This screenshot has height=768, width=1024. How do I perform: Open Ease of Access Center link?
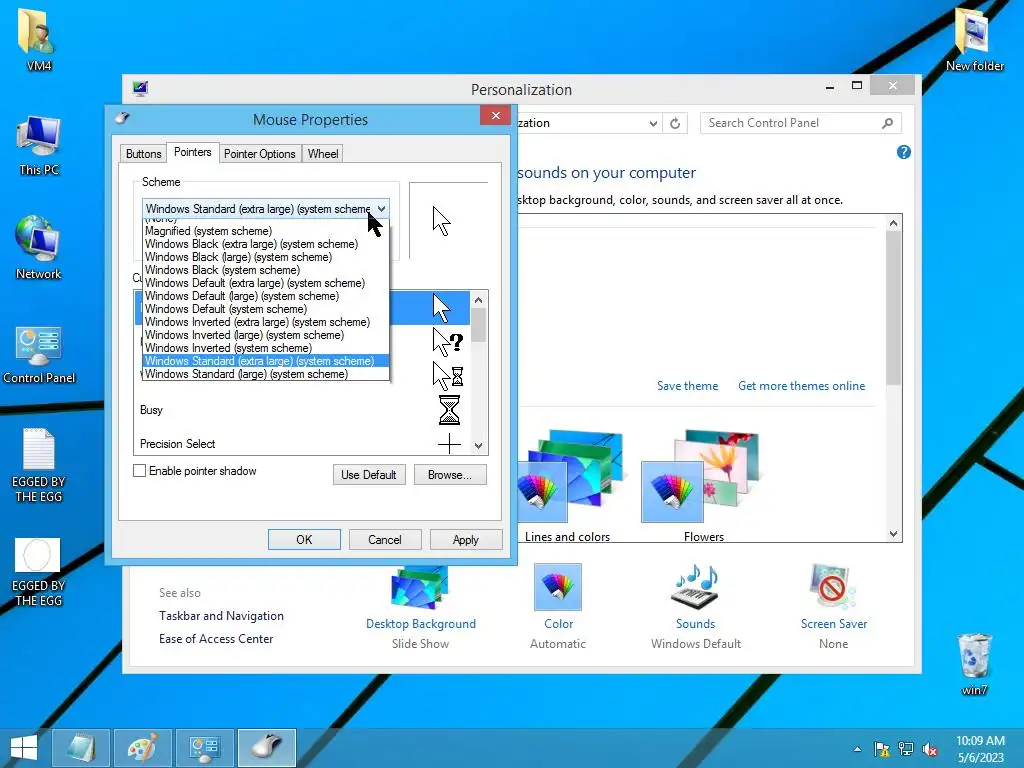(216, 639)
